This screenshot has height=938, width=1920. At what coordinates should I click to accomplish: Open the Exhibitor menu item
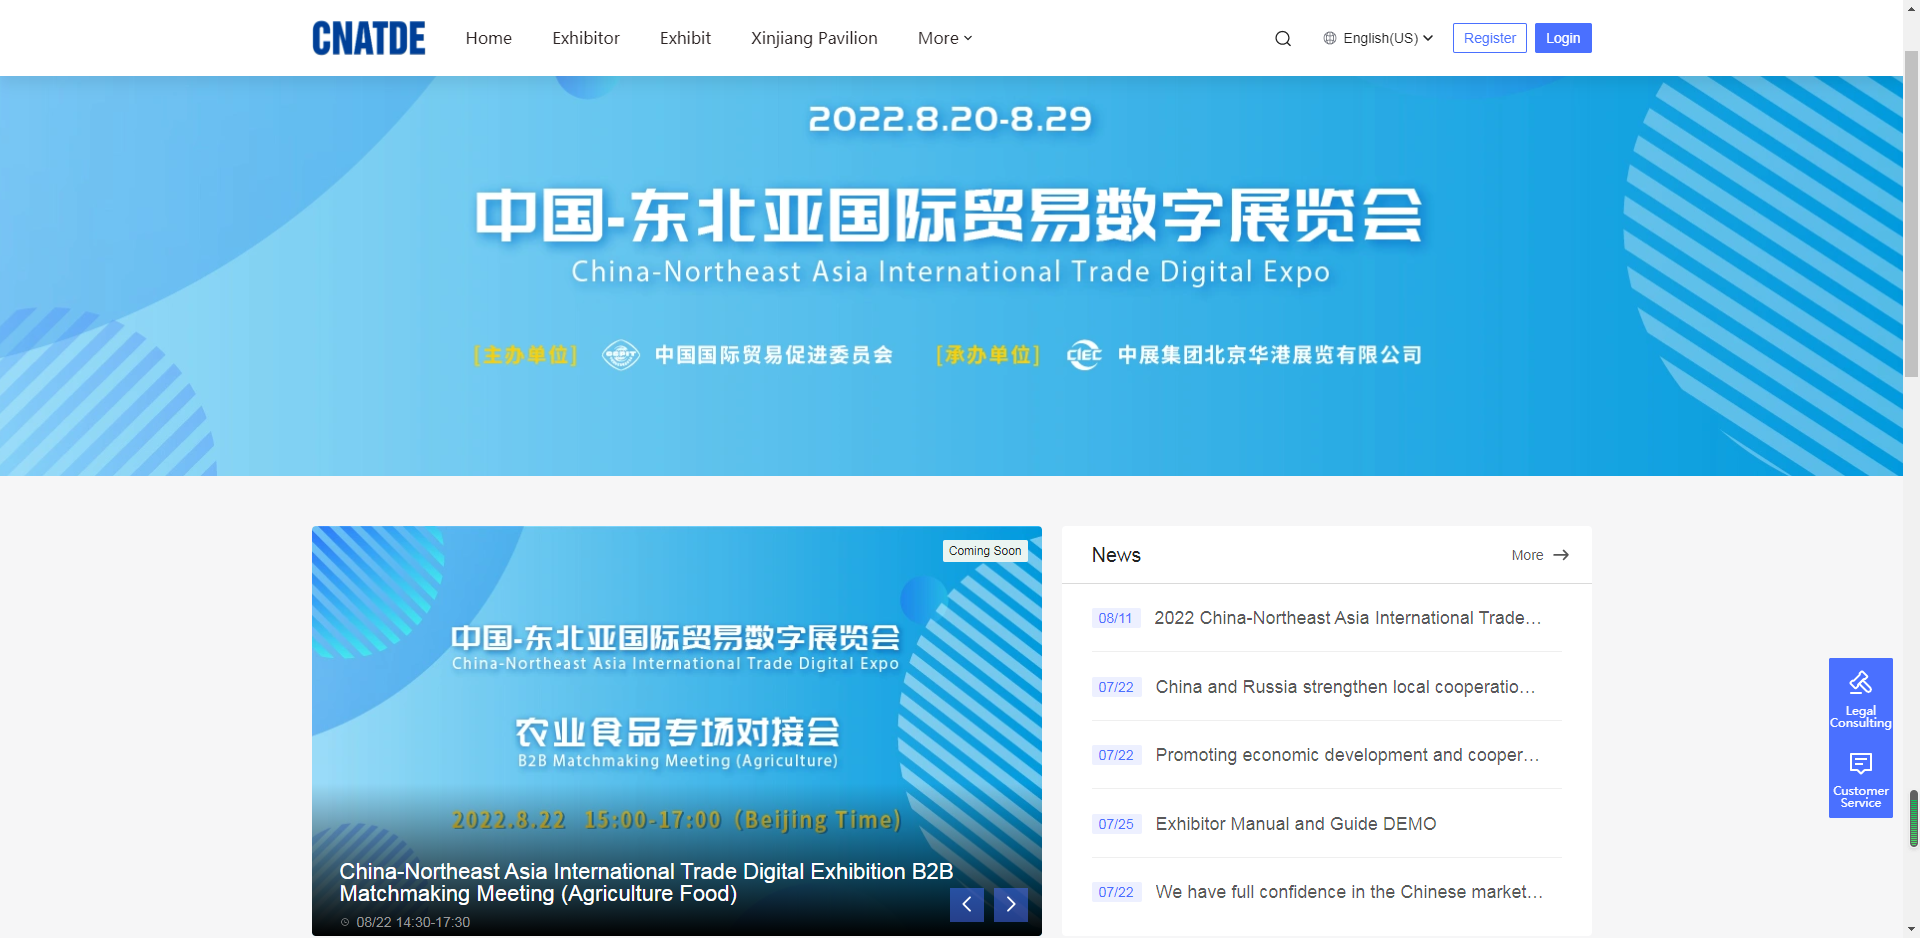586,38
